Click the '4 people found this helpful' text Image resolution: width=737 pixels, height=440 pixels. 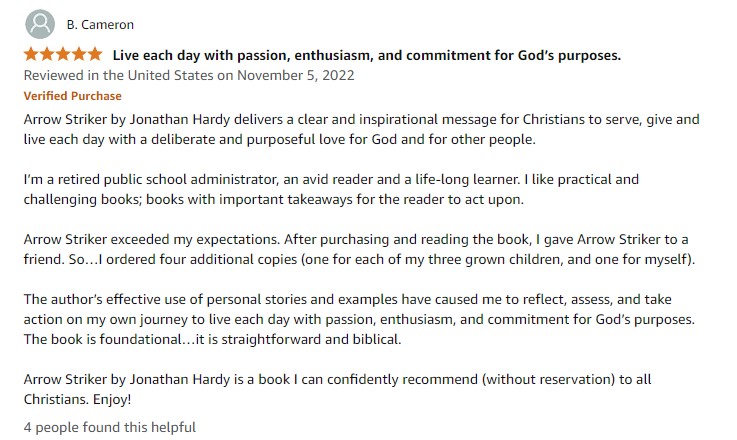110,427
